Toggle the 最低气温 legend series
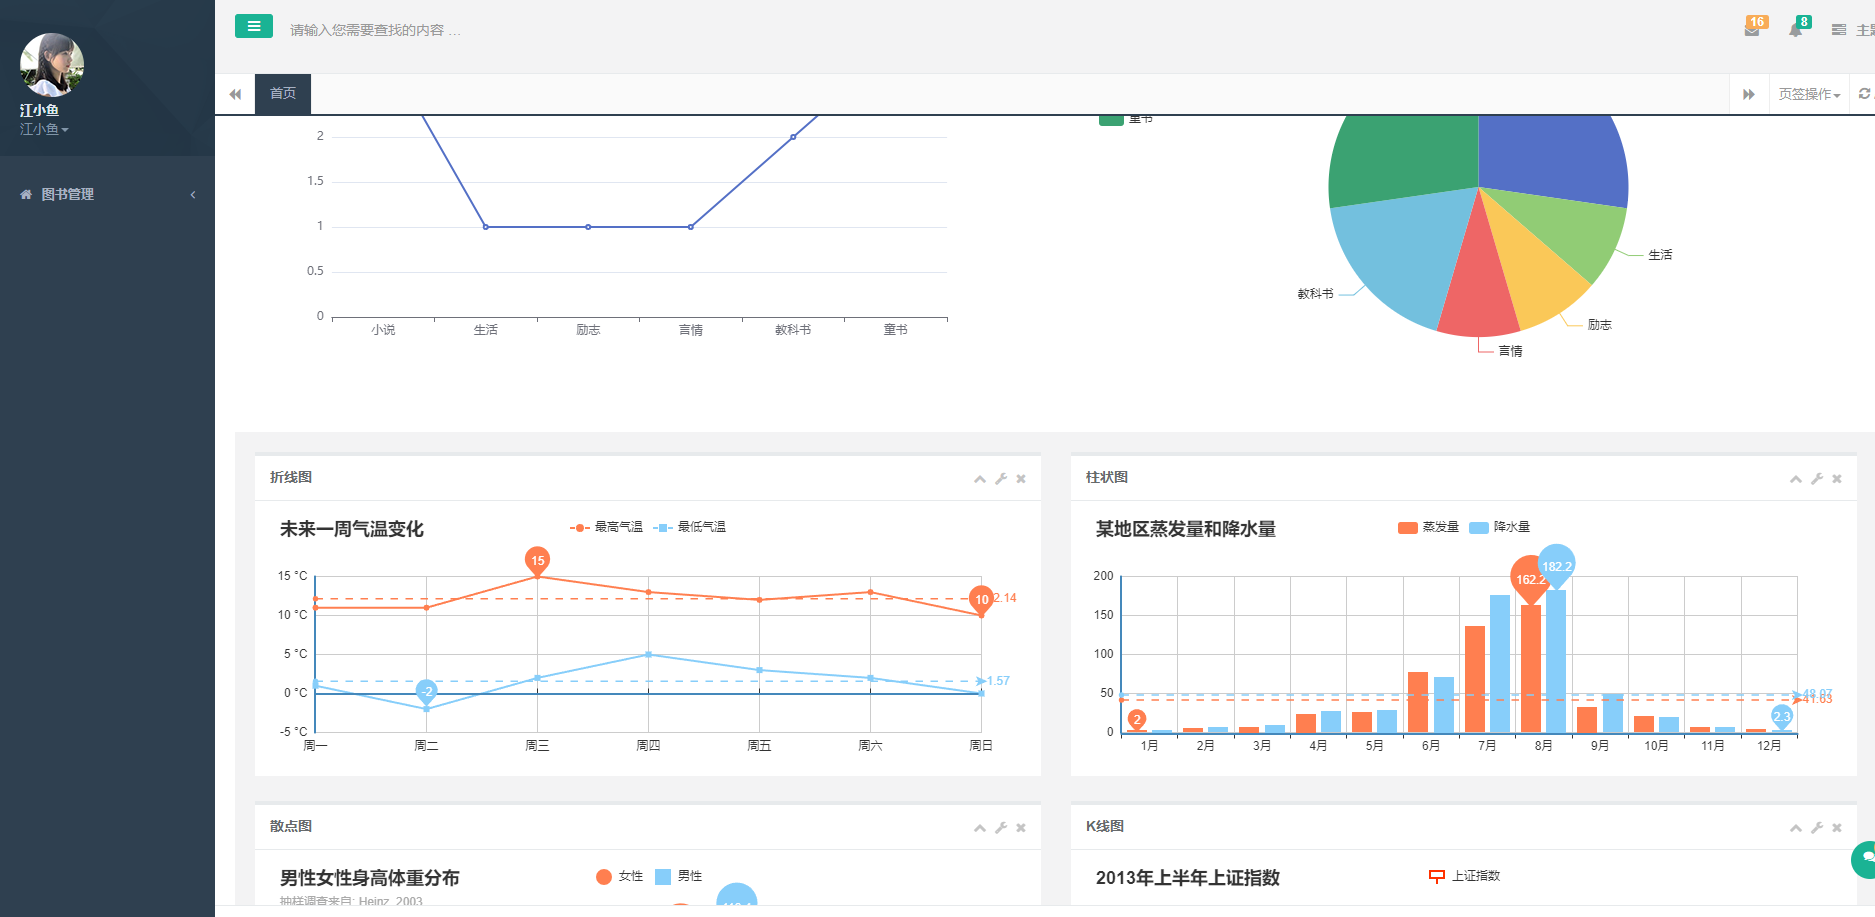Viewport: 1875px width, 917px height. 689,527
